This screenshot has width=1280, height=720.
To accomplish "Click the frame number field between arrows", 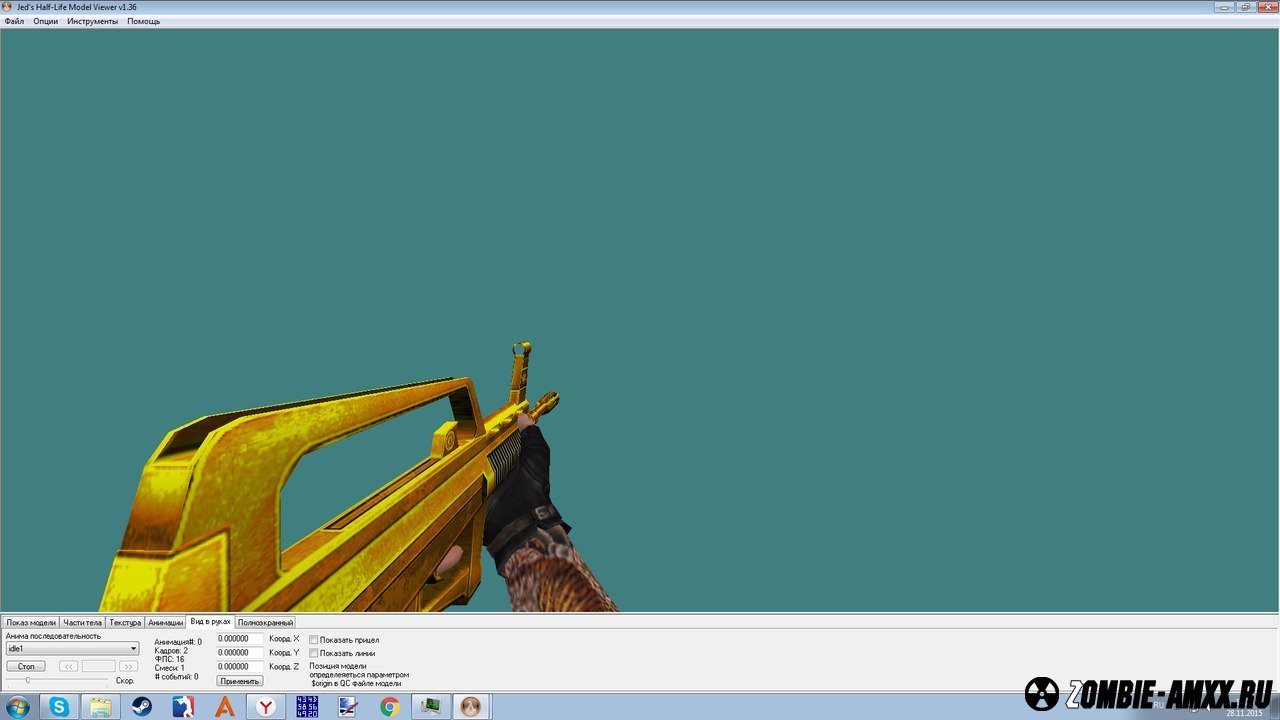I will [98, 666].
